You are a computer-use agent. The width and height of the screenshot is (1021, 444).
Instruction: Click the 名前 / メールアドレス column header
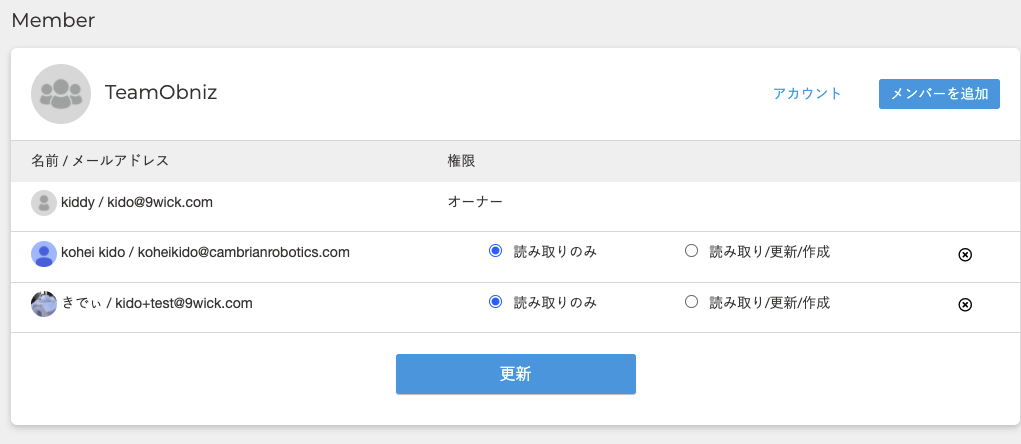tap(100, 160)
